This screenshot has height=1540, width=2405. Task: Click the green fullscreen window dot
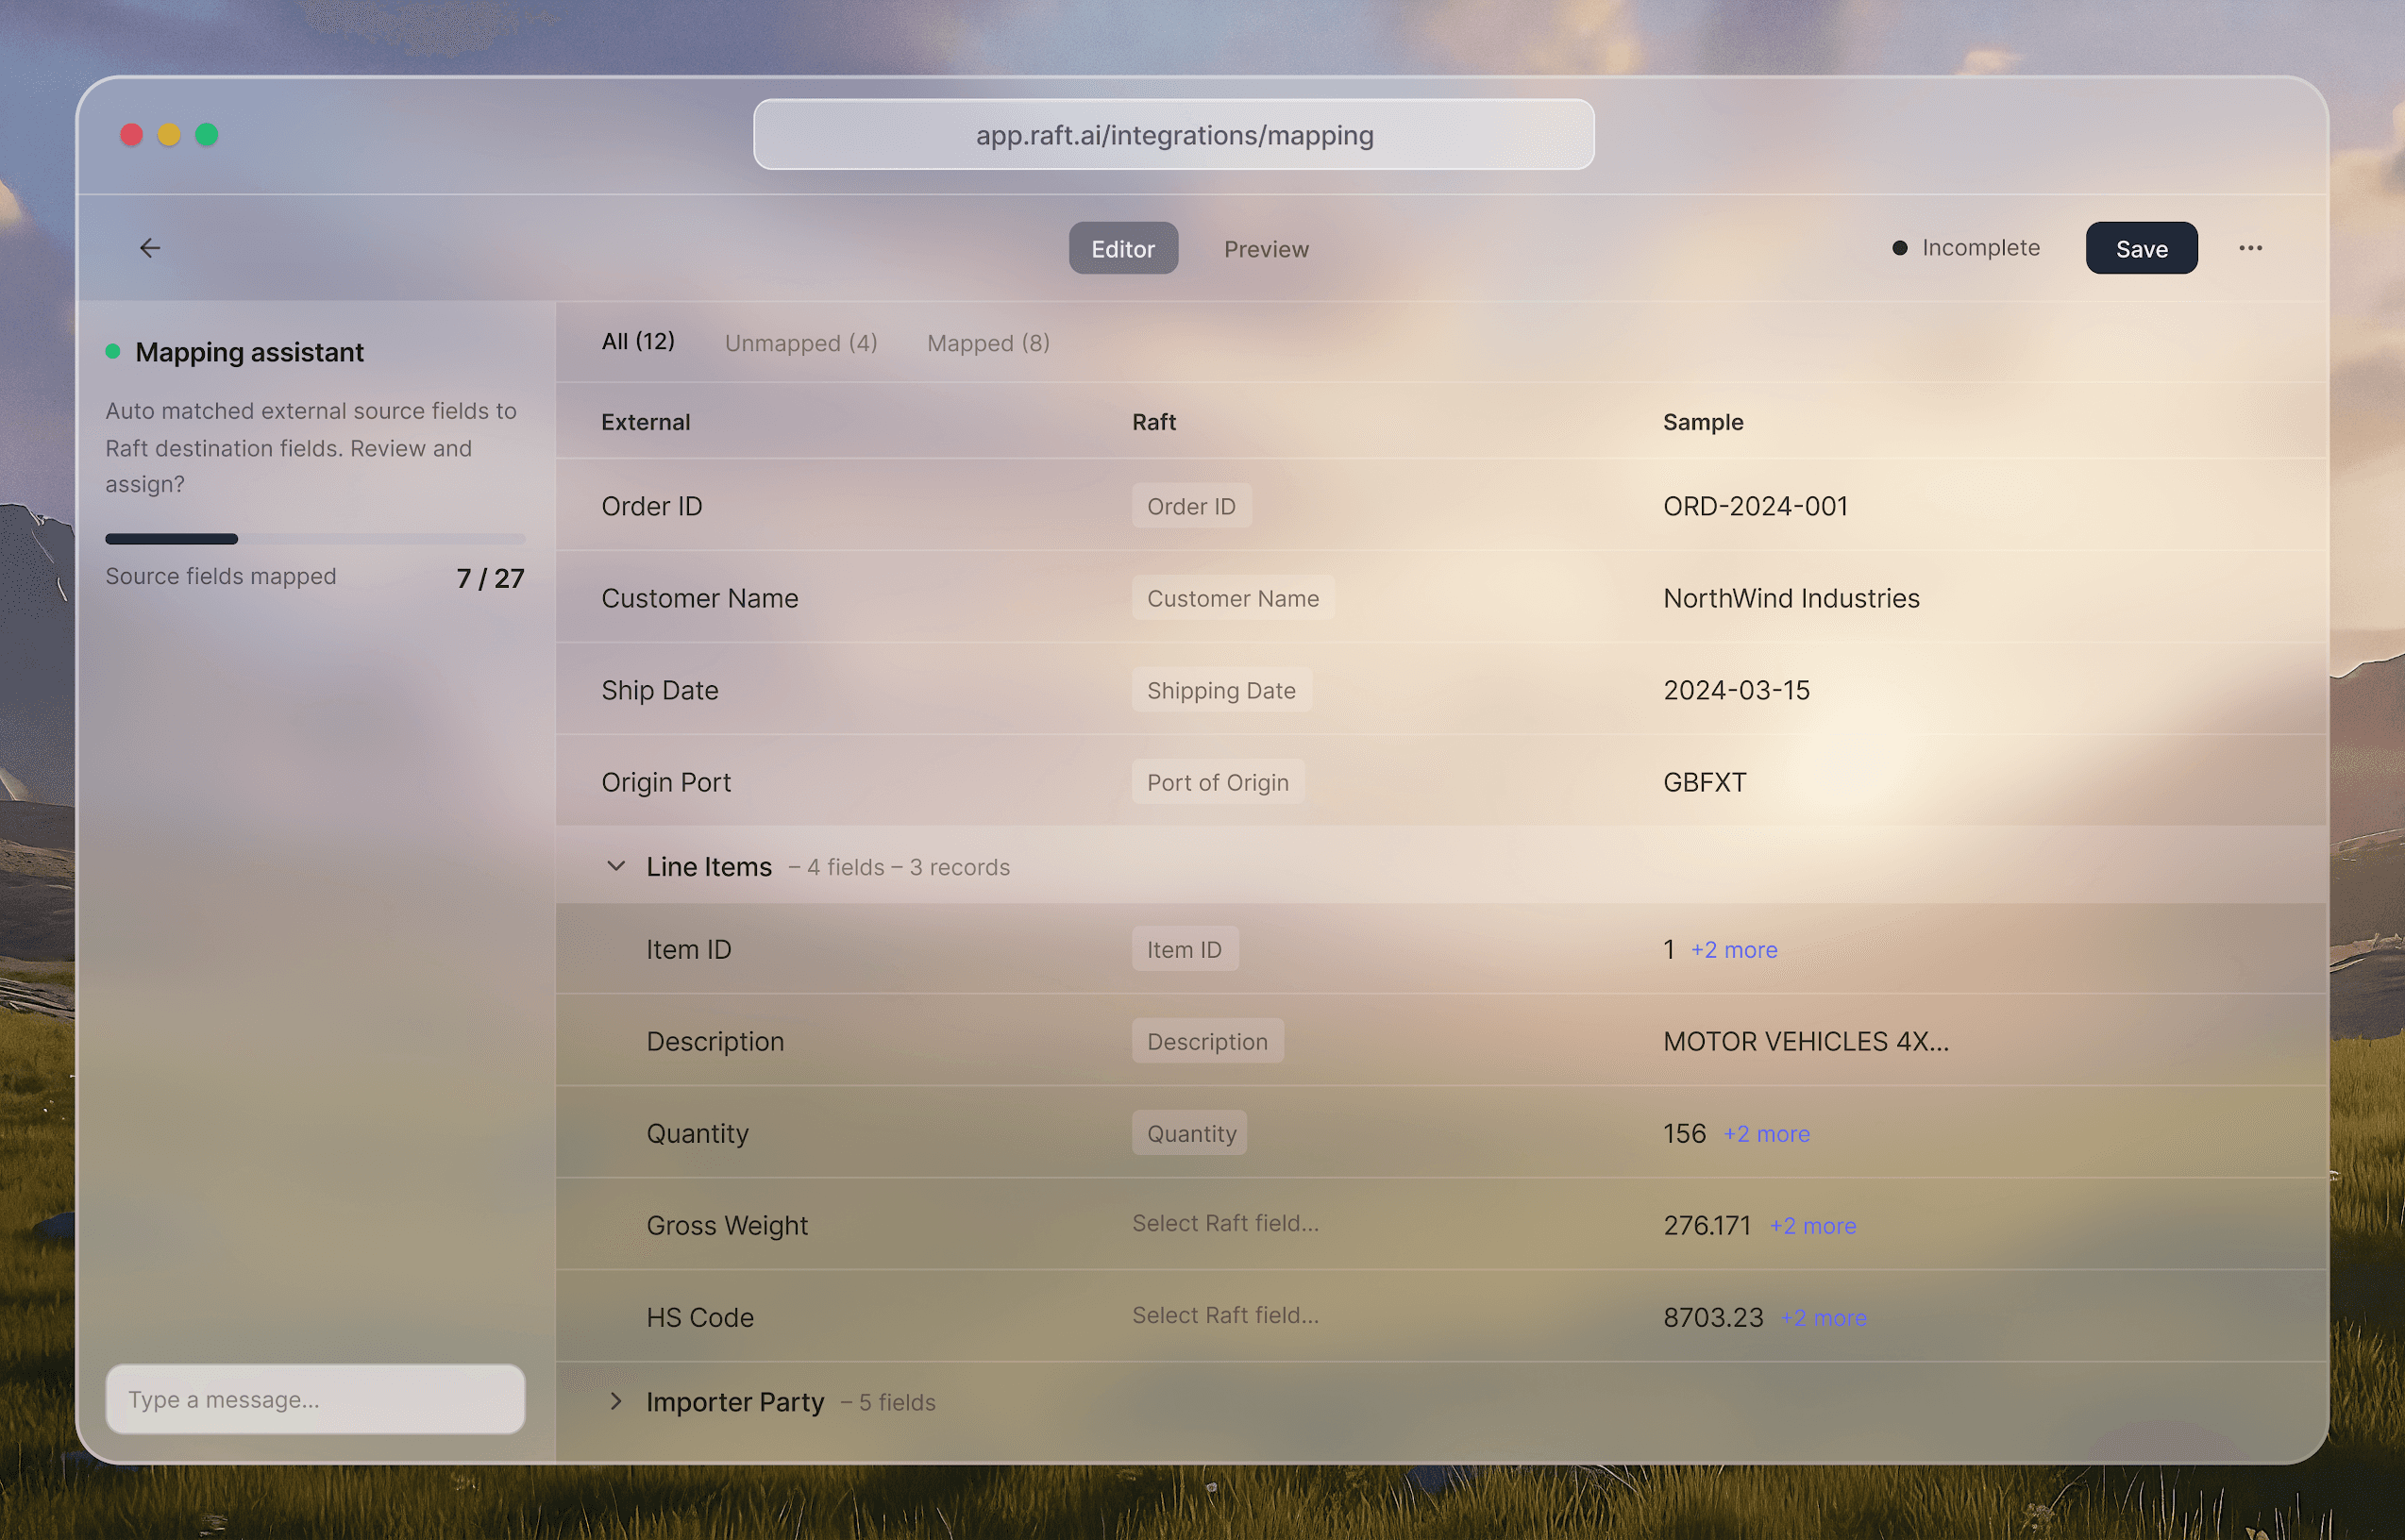(207, 135)
